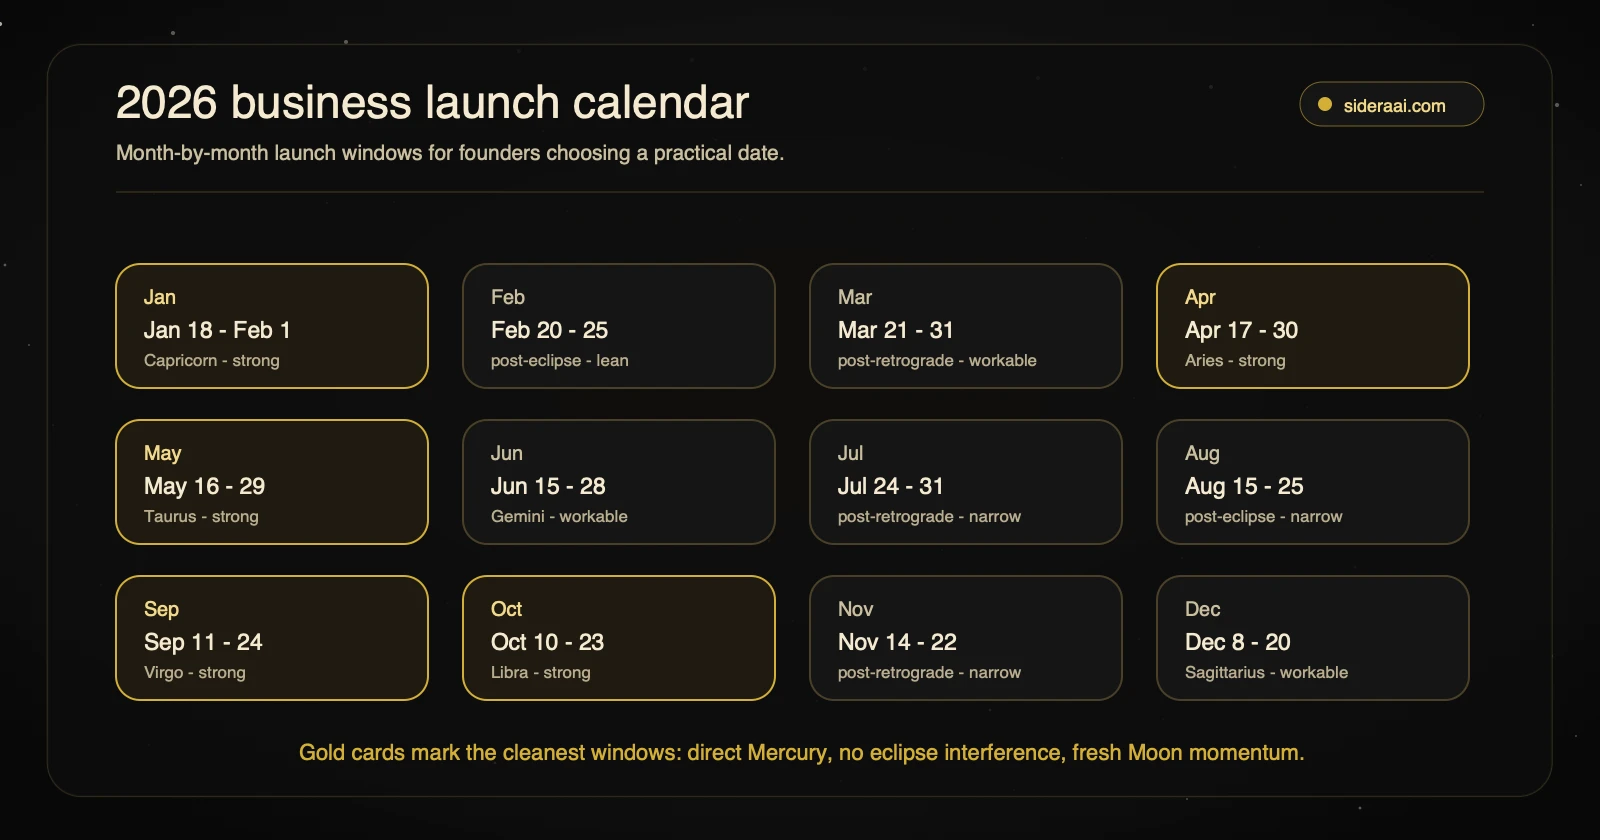The height and width of the screenshot is (840, 1600).
Task: Select the "Capricorn - strong" label
Action: point(212,360)
